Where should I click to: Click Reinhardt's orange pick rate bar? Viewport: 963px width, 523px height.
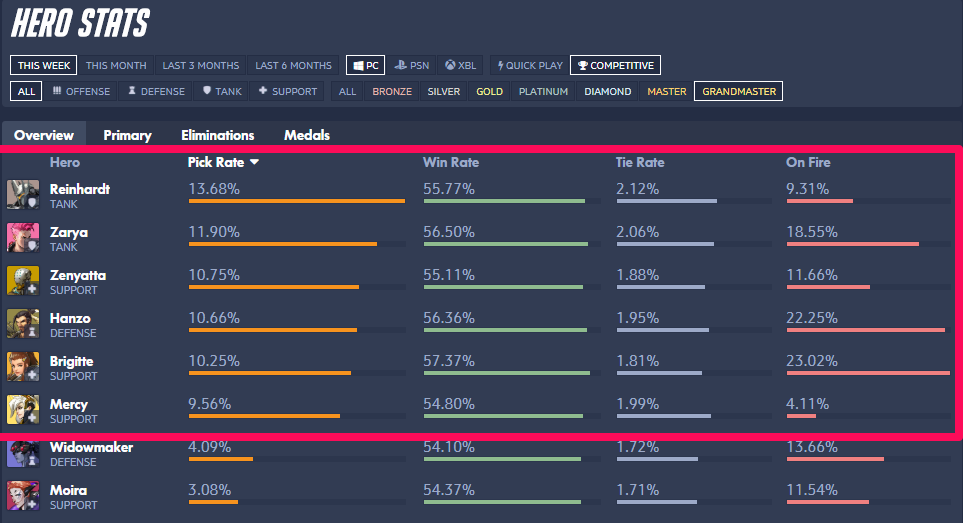tap(297, 201)
